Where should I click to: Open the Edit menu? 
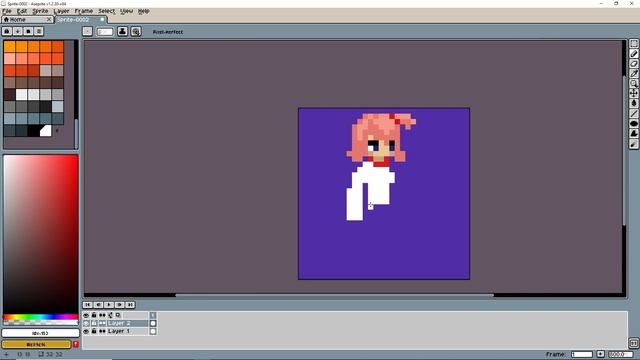(22, 11)
